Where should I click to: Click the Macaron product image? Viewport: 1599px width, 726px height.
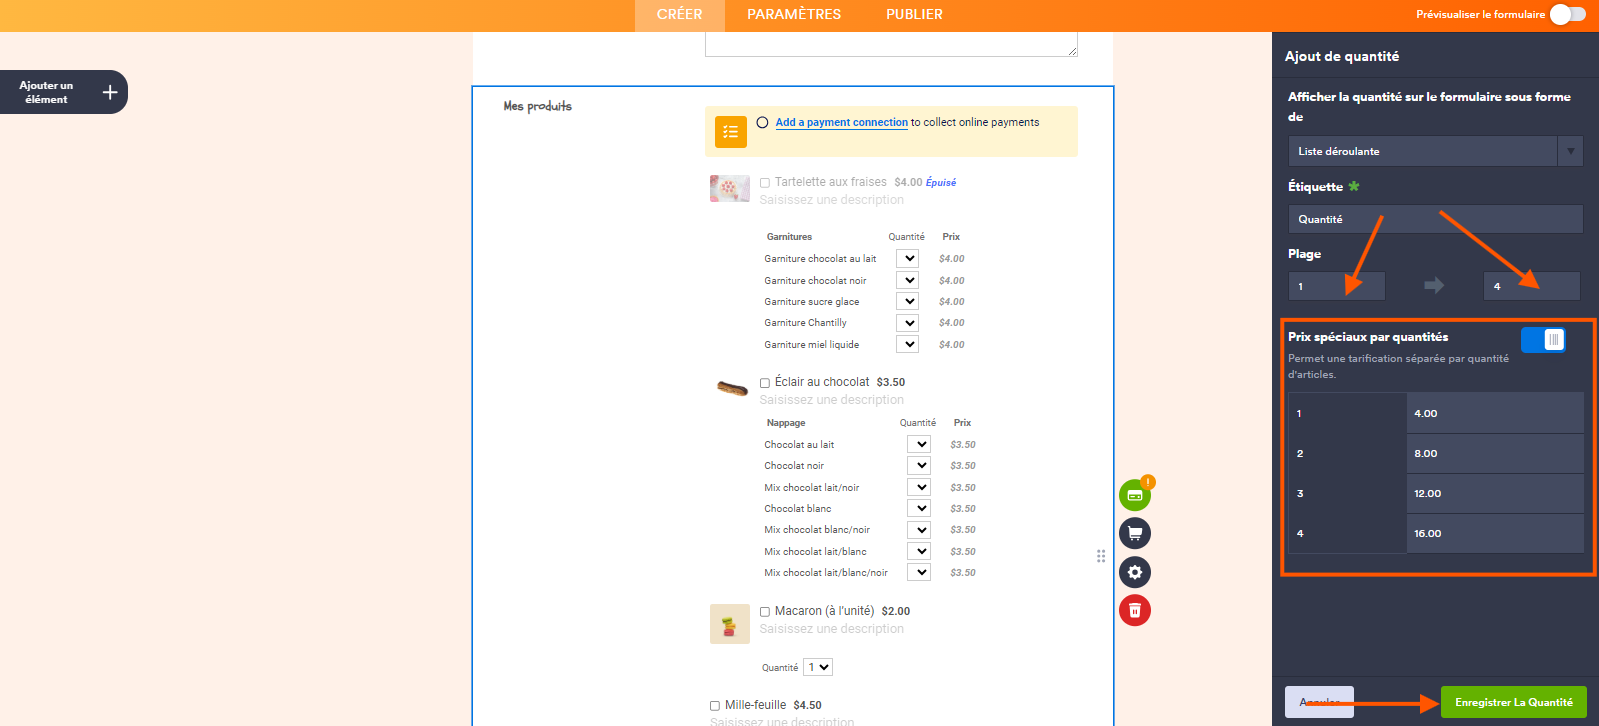pos(730,624)
